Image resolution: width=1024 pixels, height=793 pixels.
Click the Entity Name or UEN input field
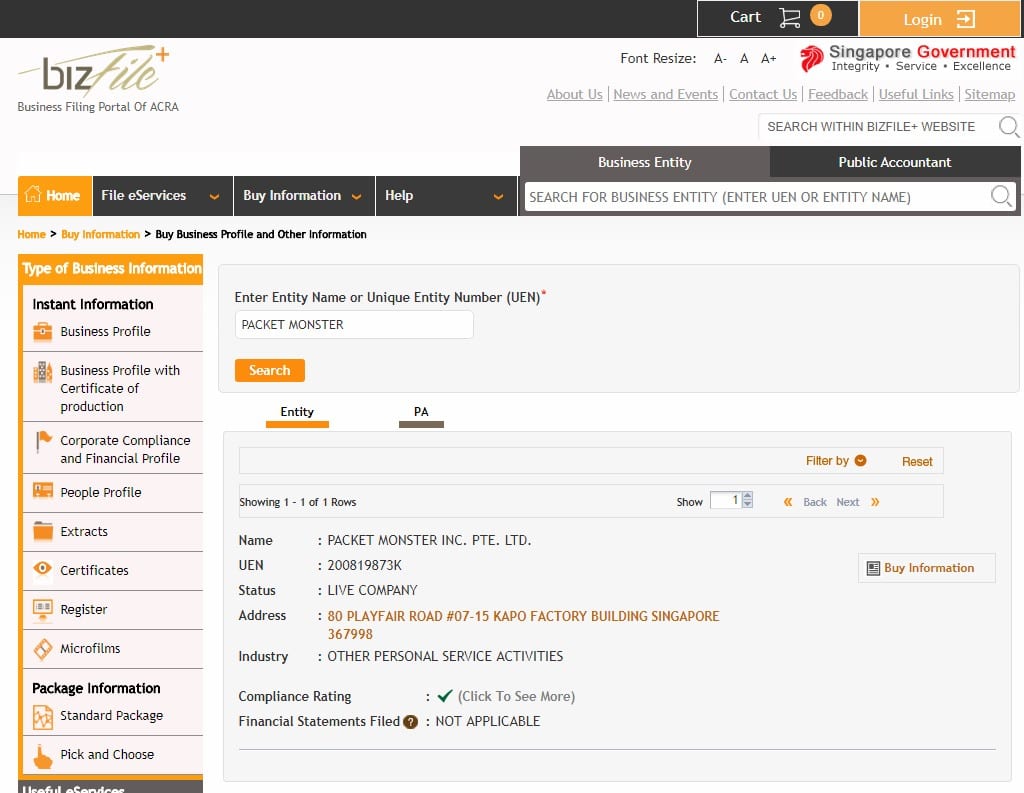click(354, 325)
